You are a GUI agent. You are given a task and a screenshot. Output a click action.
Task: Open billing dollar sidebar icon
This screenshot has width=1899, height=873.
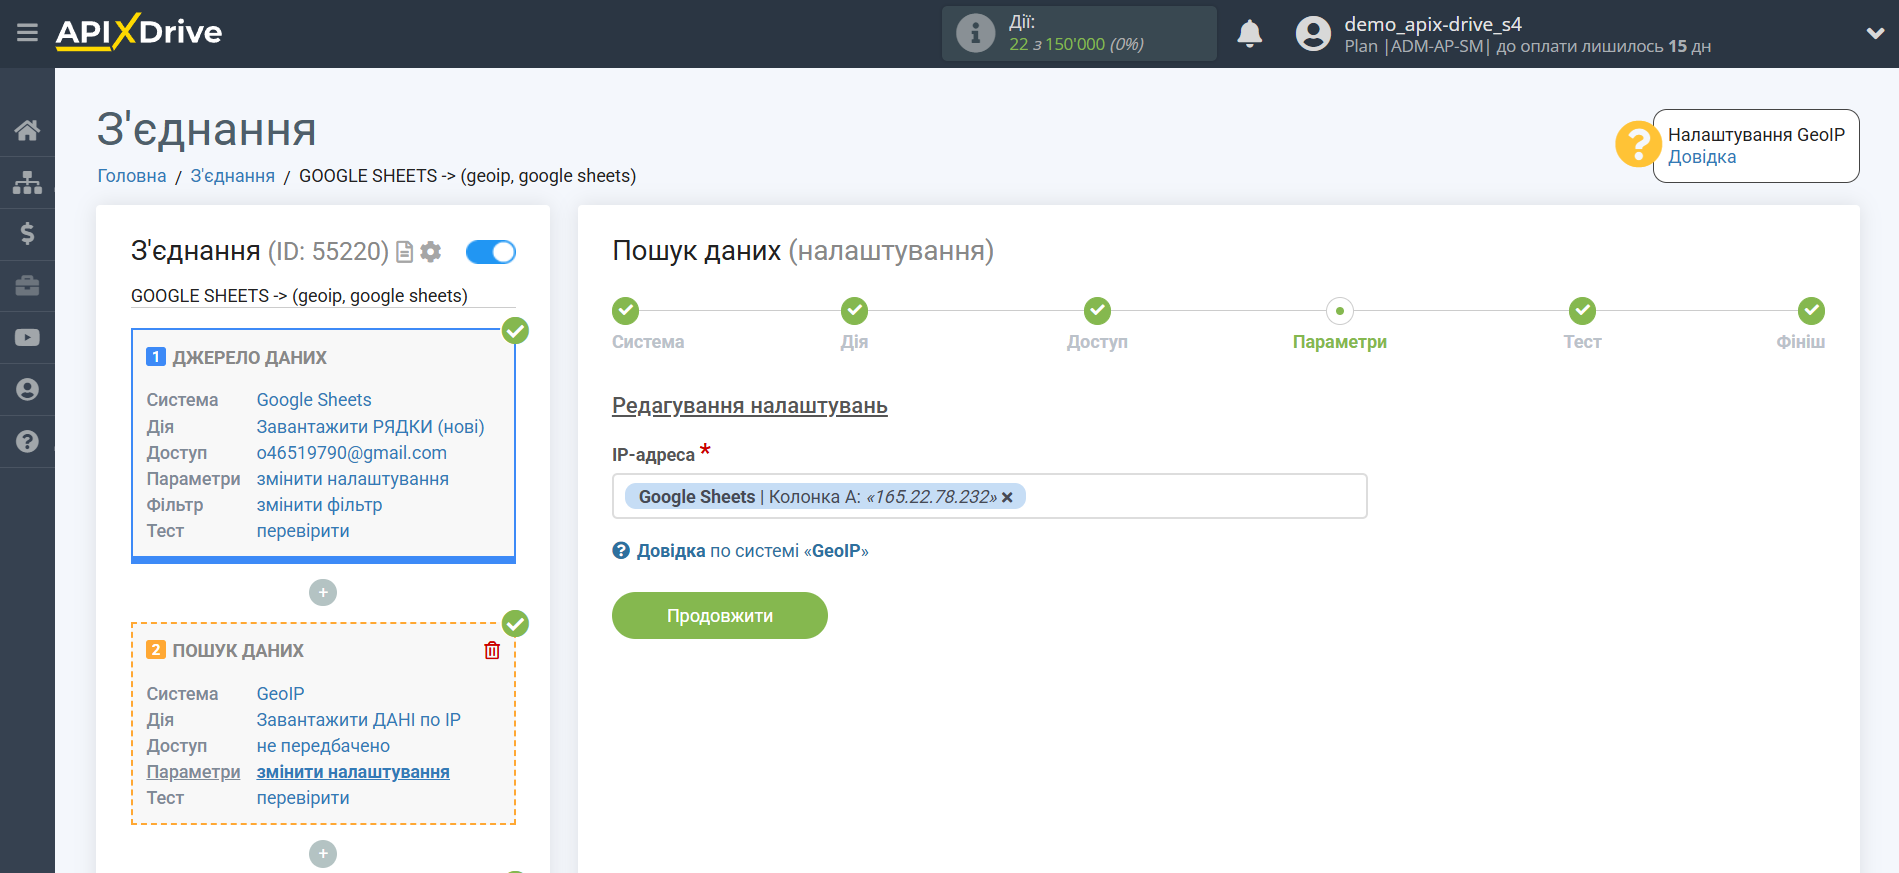[27, 234]
